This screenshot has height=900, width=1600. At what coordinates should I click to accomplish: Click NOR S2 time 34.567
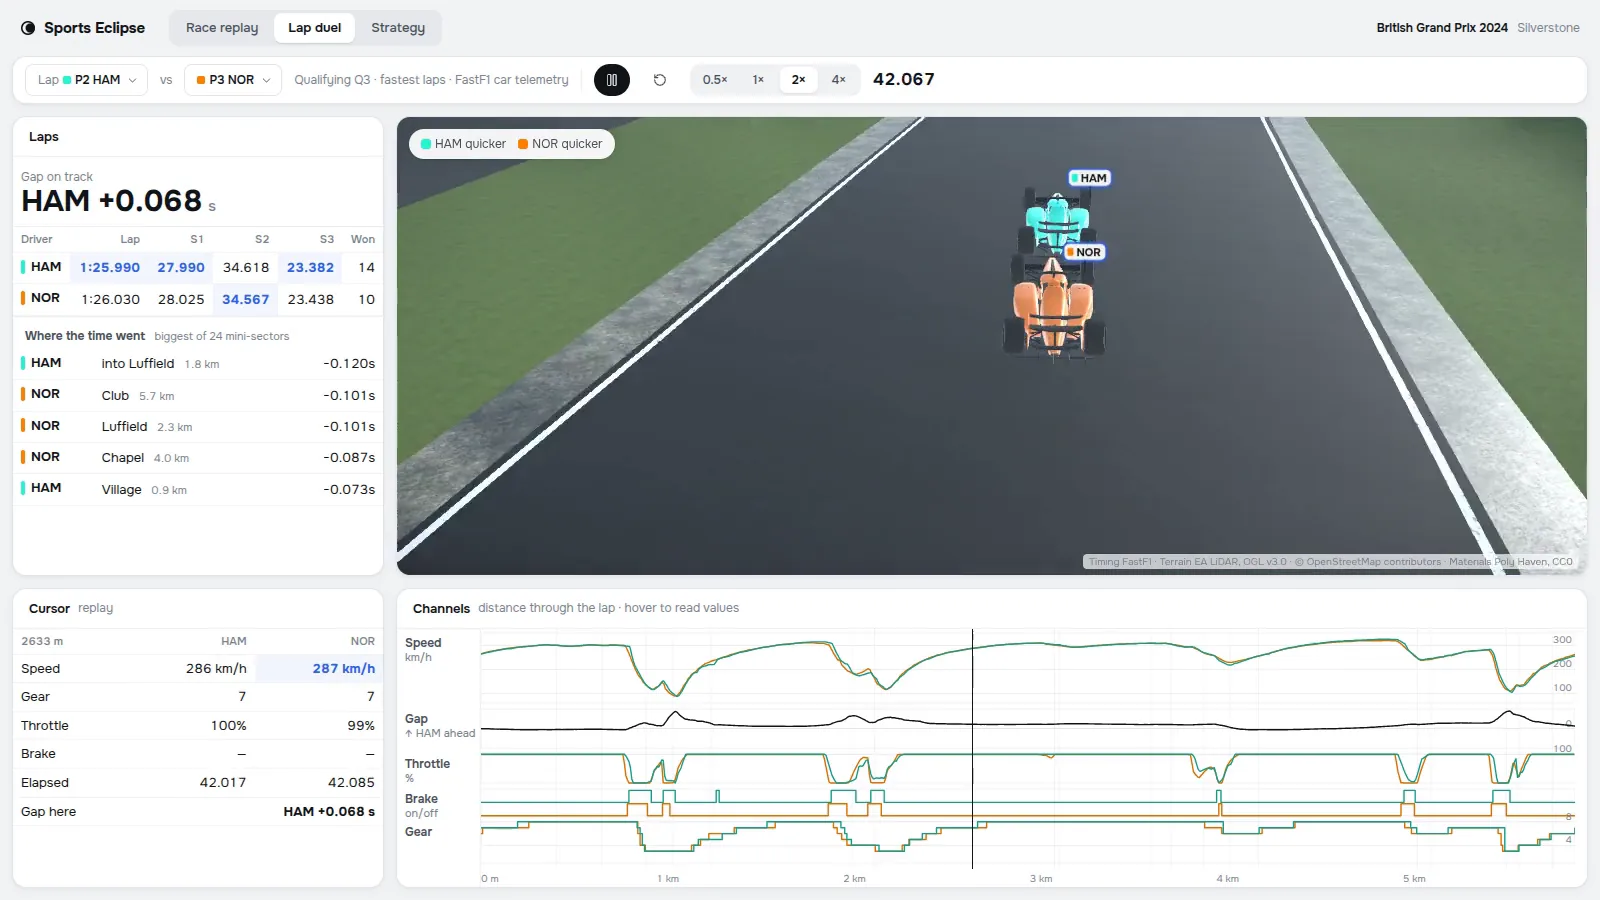[x=246, y=299]
